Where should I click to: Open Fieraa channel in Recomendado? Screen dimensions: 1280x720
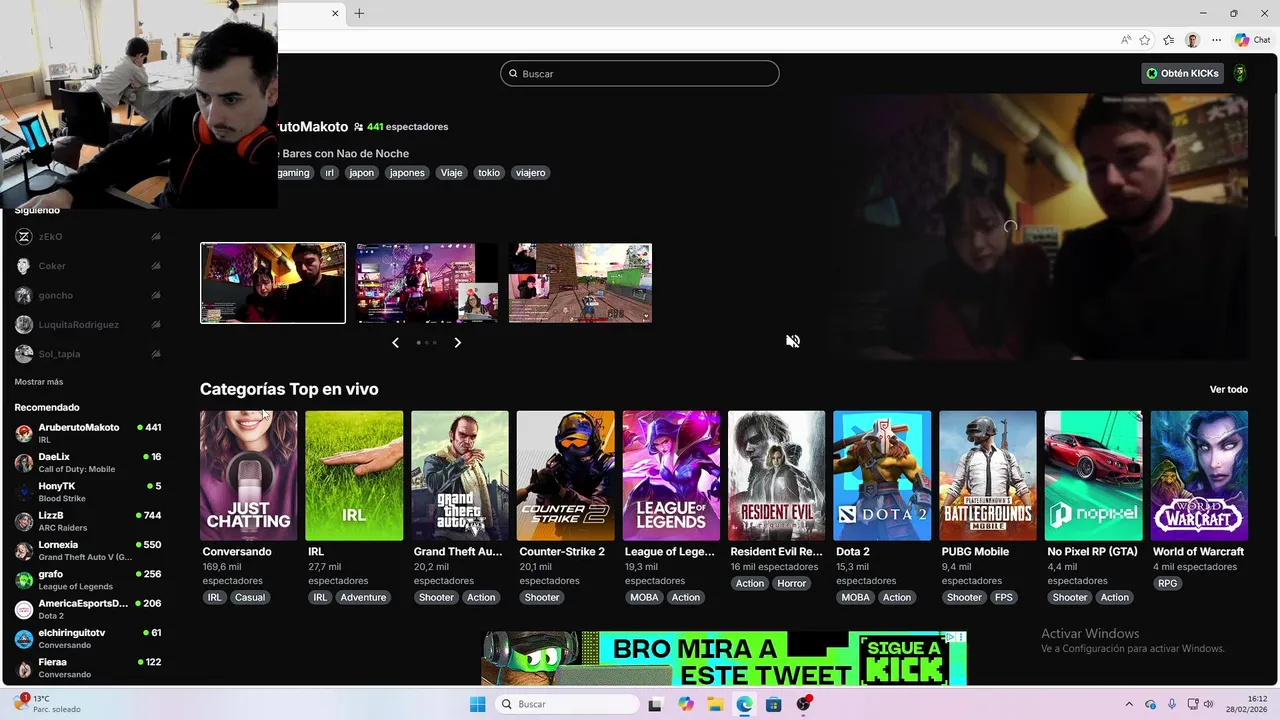tap(88, 668)
